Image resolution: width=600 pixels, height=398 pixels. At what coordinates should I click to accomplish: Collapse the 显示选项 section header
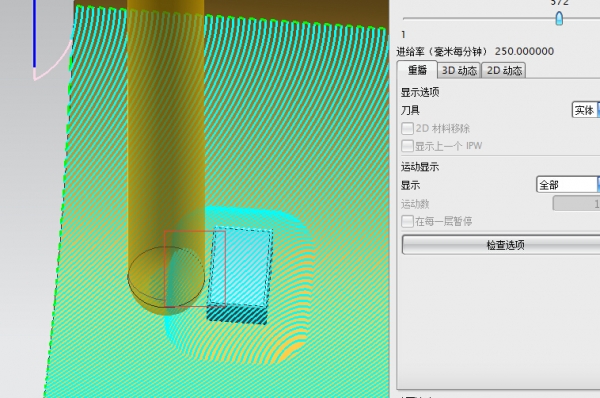tap(420, 92)
